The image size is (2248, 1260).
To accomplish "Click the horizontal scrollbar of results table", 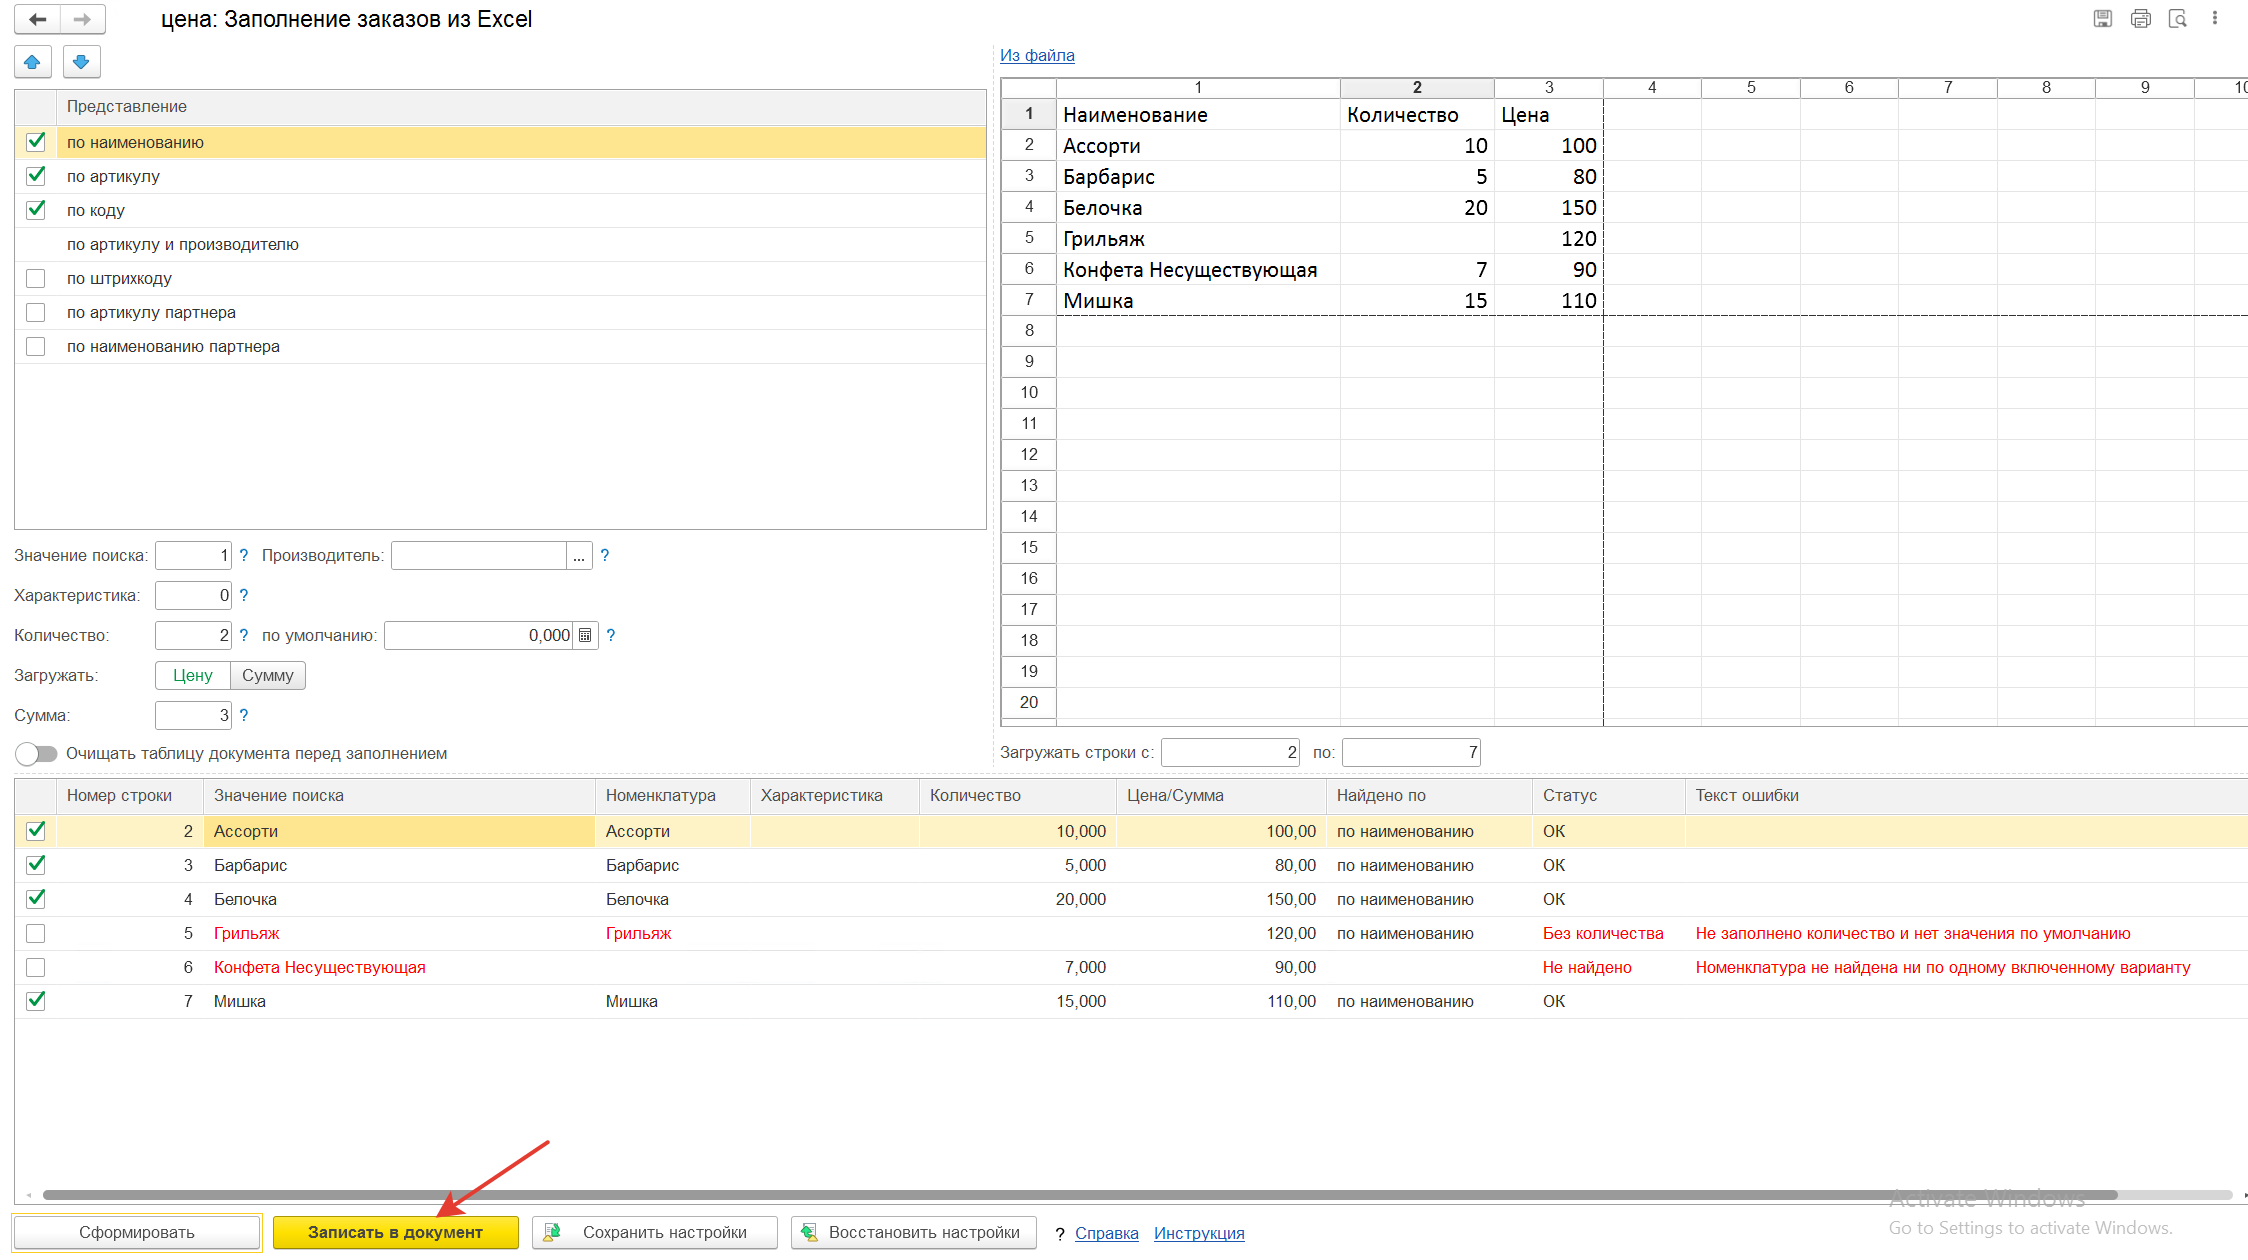I will pos(1080,1195).
